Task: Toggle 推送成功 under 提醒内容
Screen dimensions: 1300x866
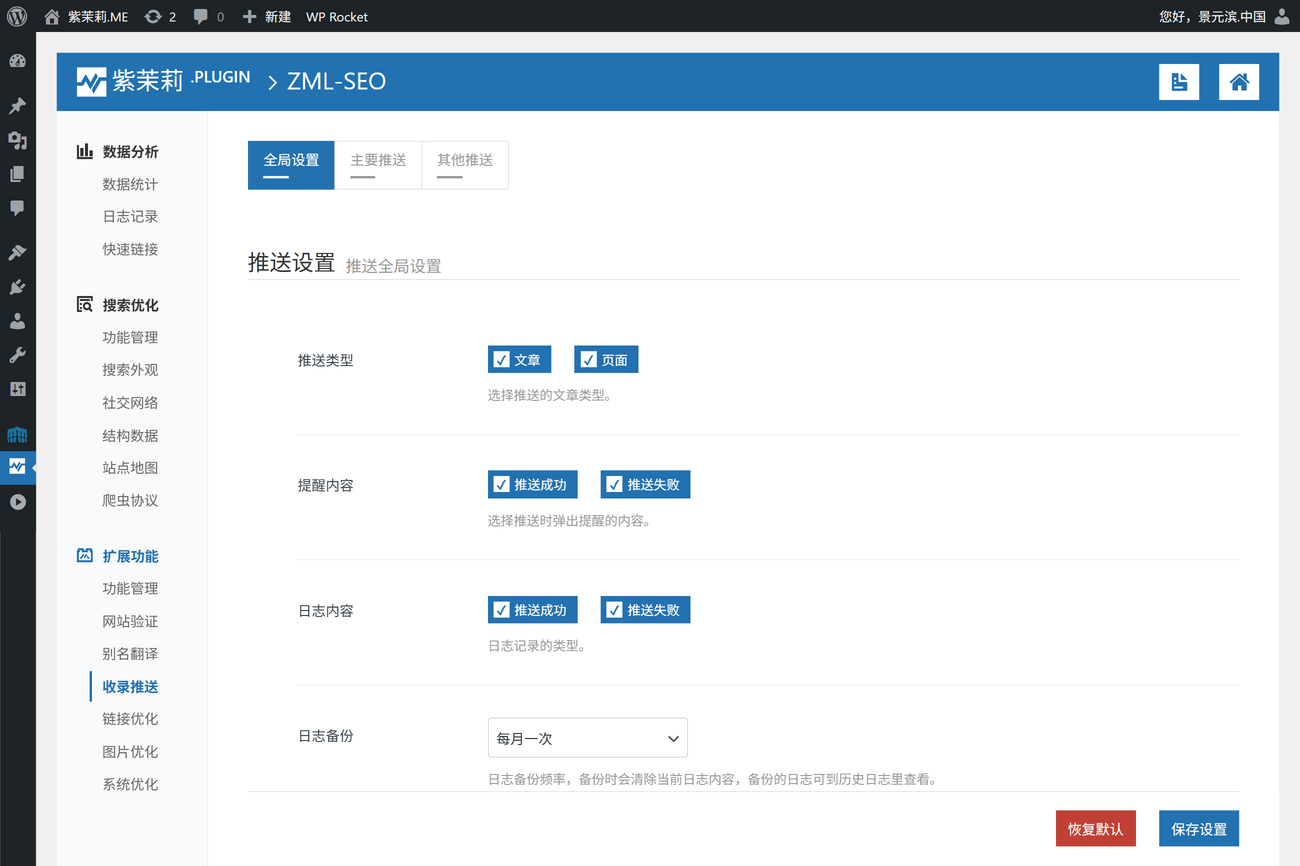Action: pos(532,485)
